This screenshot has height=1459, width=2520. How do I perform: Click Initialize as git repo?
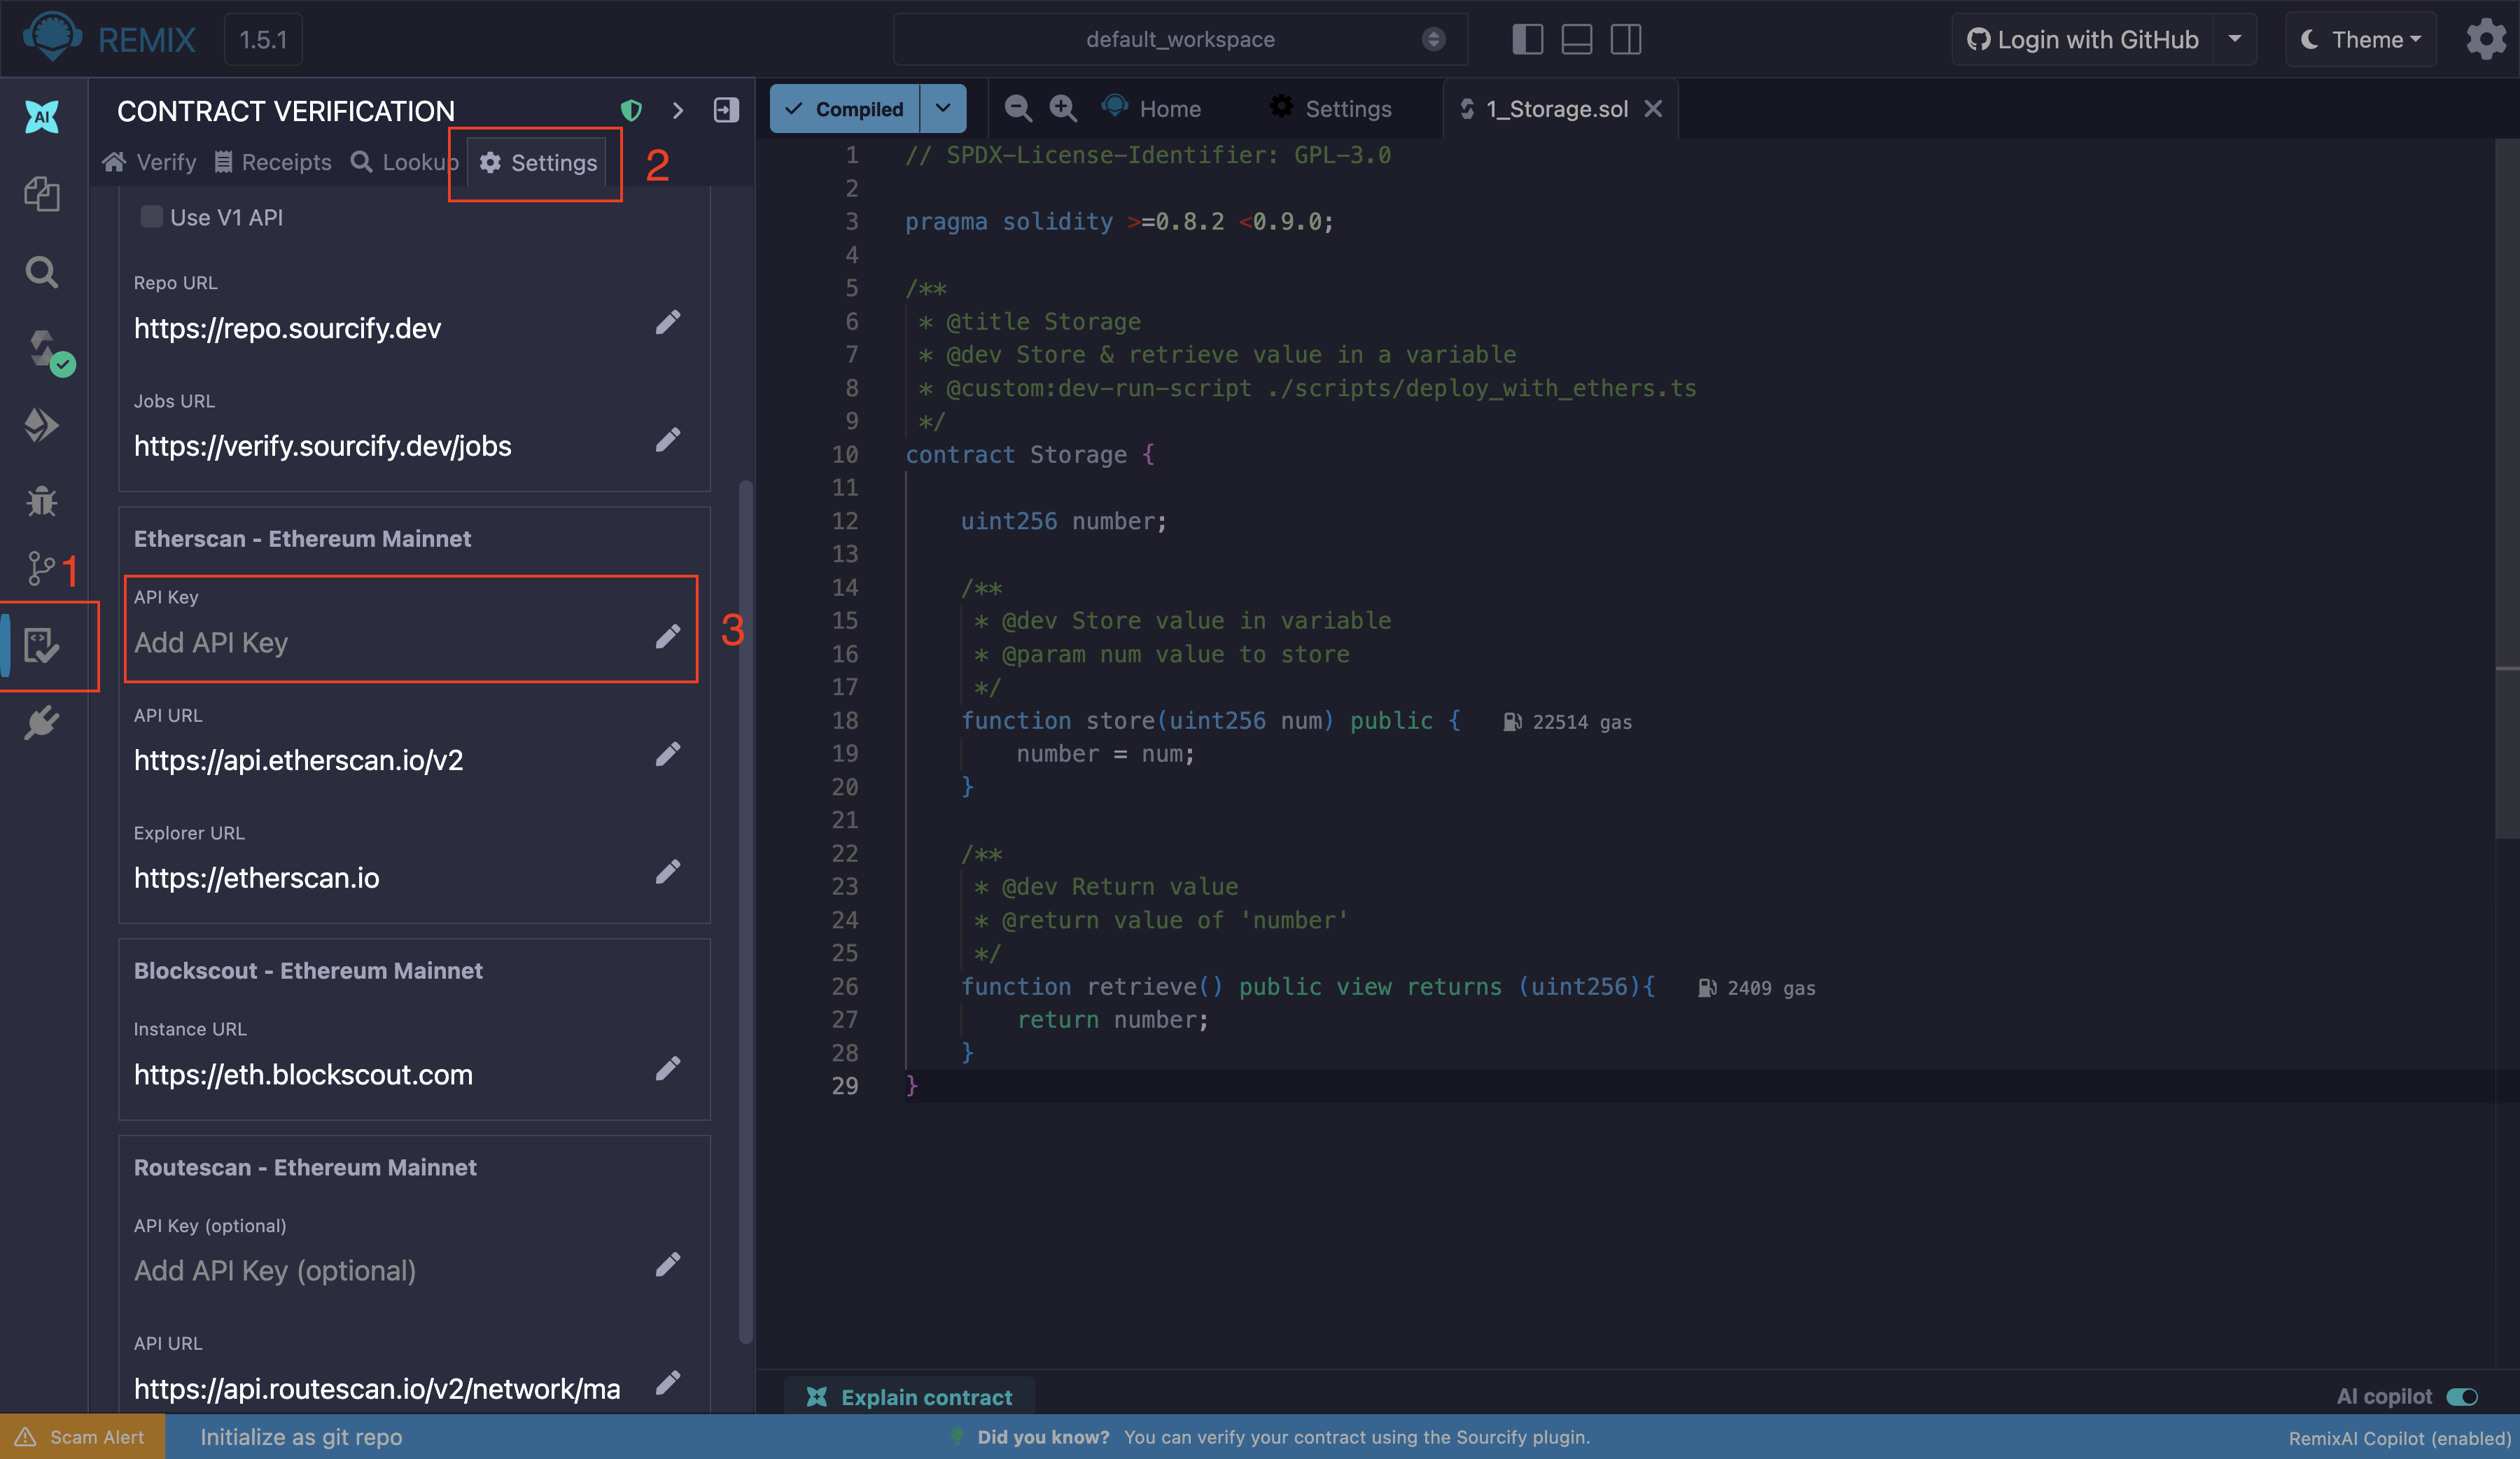301,1437
